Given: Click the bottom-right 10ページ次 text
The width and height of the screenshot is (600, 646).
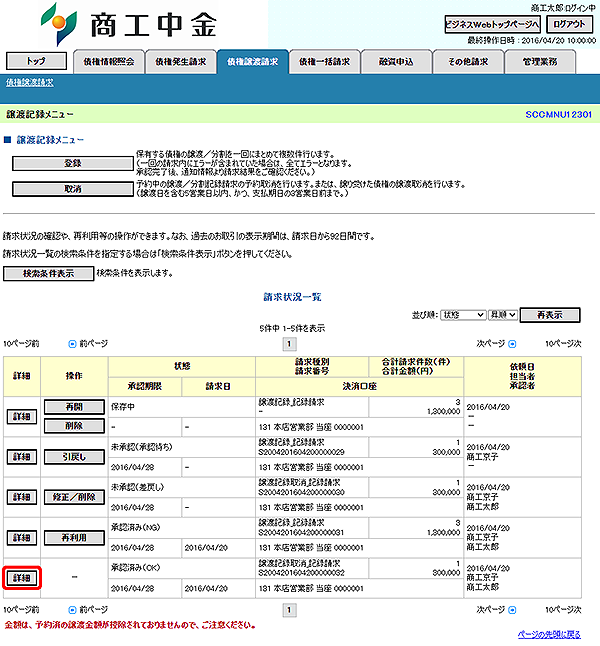Looking at the screenshot, I should 563,610.
